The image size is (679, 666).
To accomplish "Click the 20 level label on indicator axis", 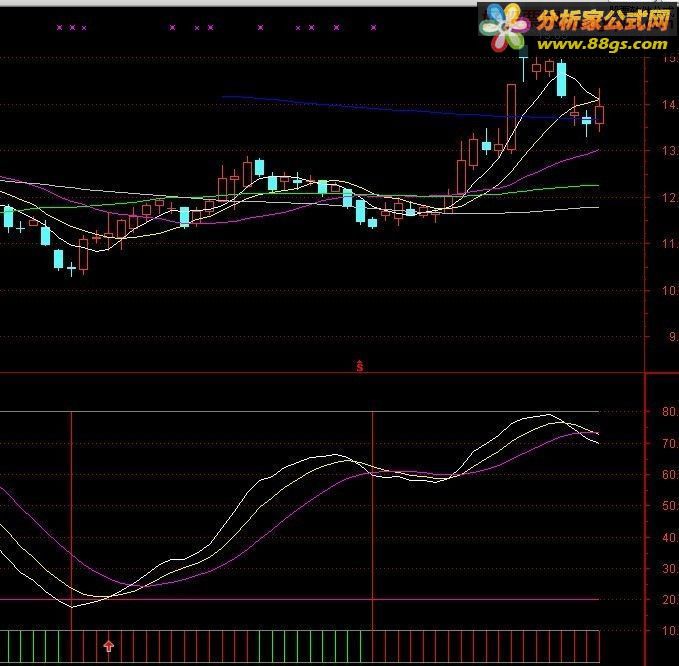I will 670,600.
